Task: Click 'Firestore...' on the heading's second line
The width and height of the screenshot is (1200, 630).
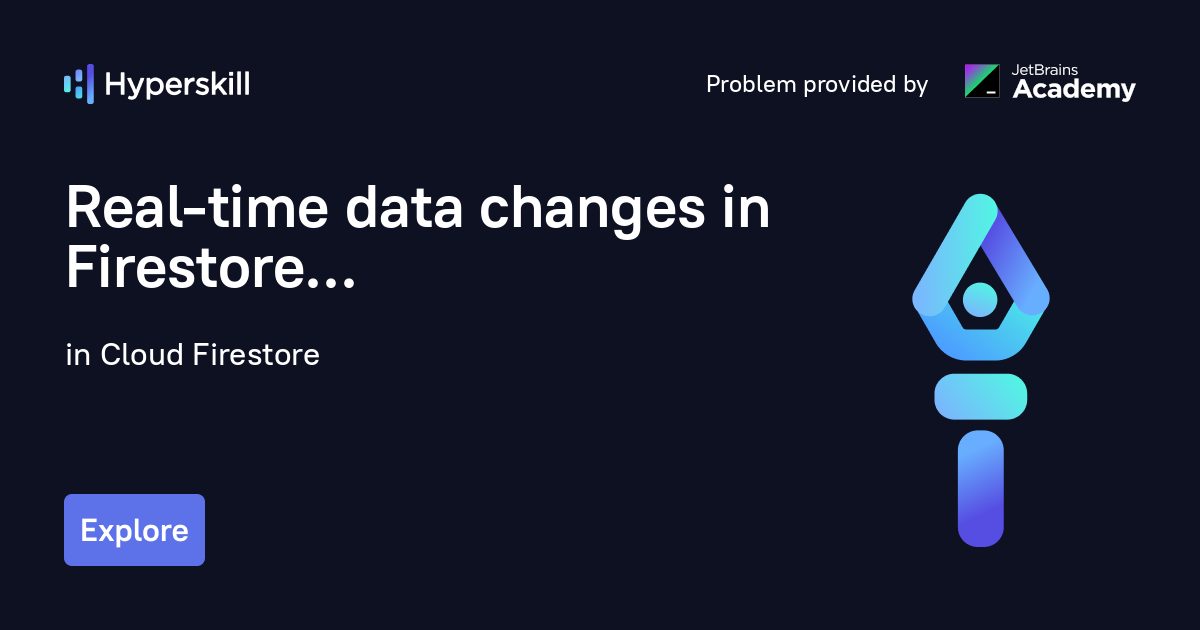Action: 210,267
